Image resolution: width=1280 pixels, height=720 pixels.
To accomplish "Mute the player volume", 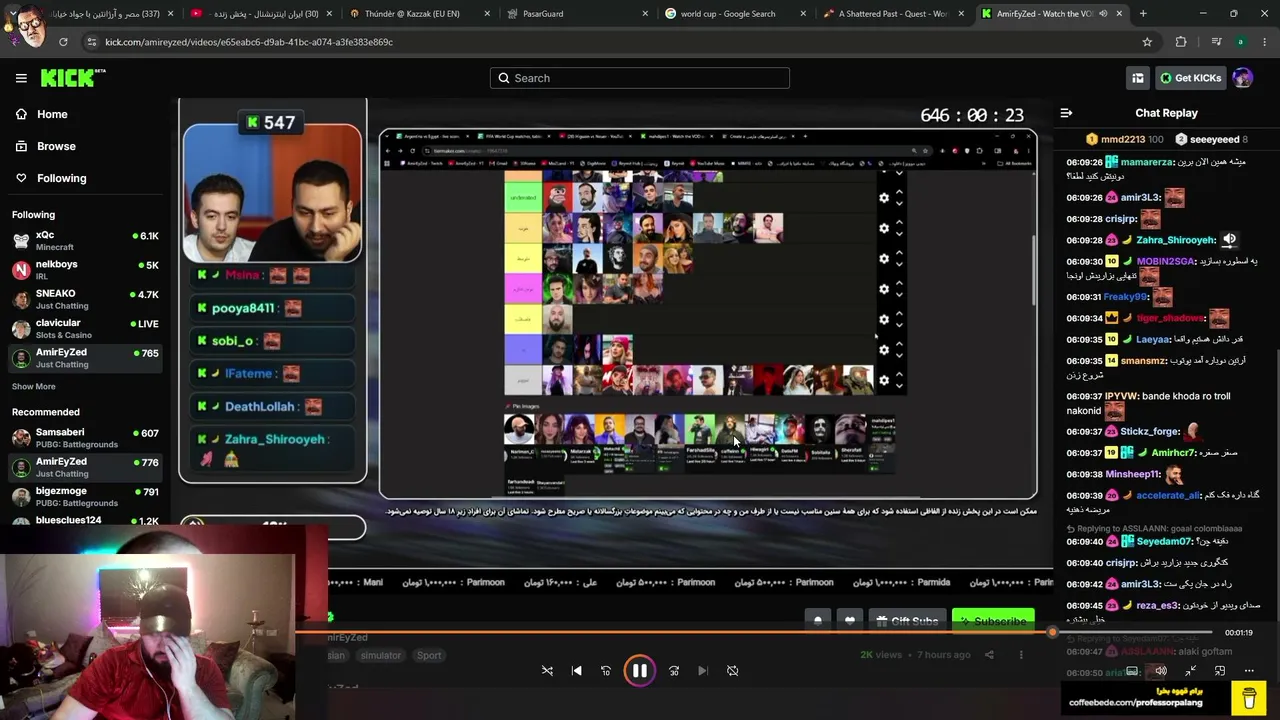I will coord(1160,671).
